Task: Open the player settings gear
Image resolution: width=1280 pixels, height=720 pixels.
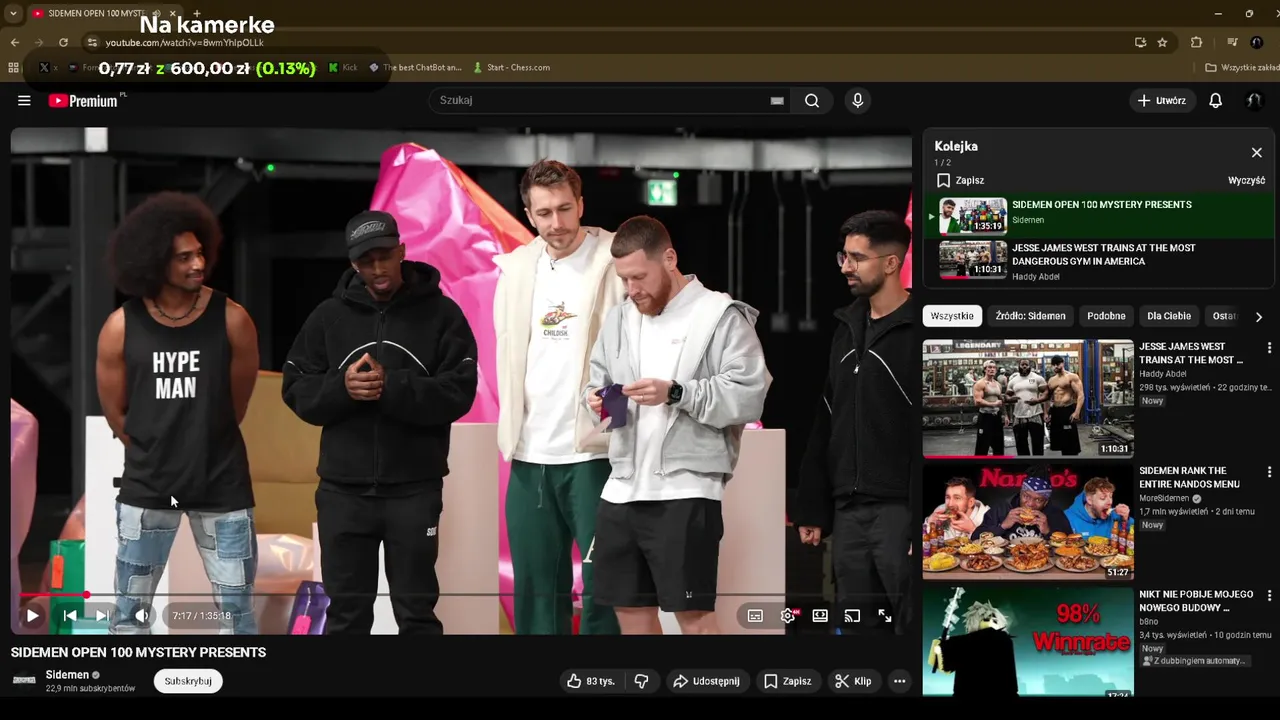Action: point(788,616)
